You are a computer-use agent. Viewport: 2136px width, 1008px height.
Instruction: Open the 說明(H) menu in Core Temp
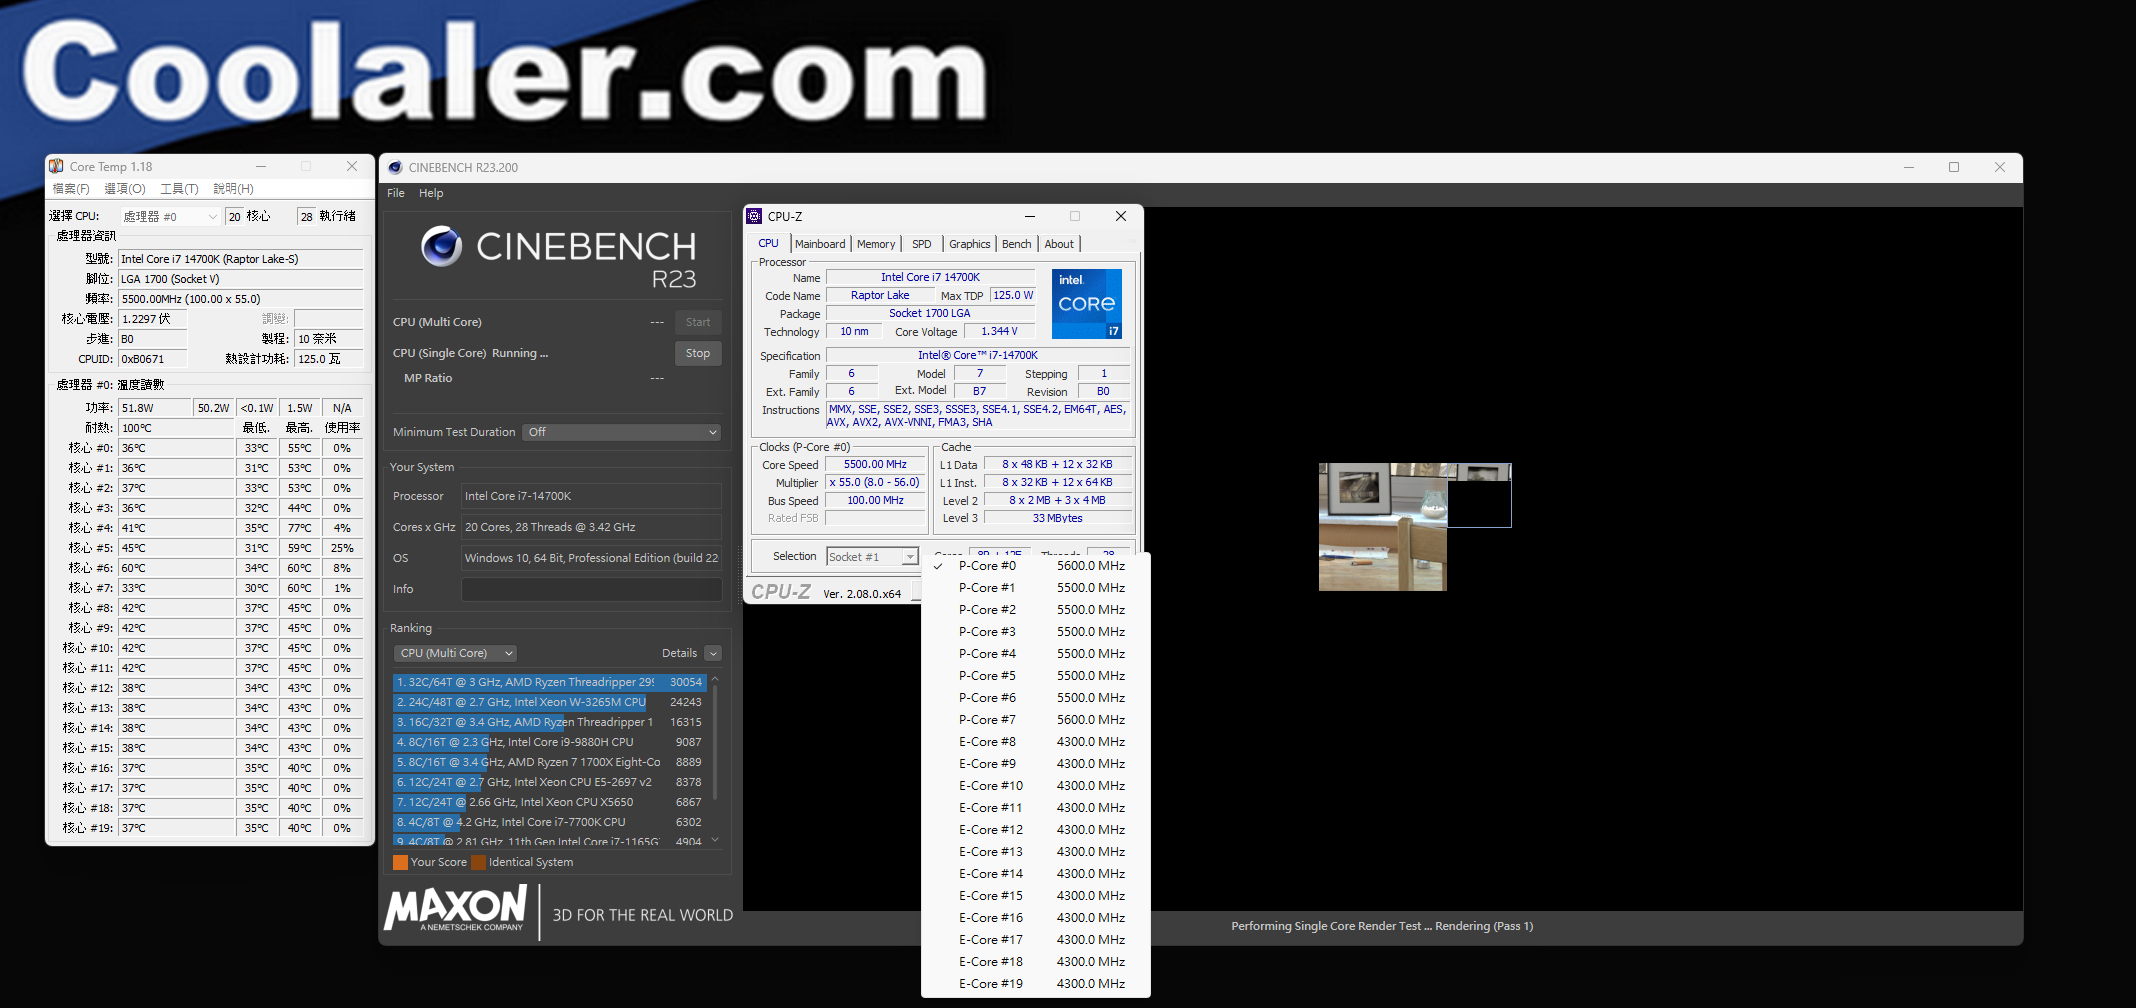click(x=234, y=188)
